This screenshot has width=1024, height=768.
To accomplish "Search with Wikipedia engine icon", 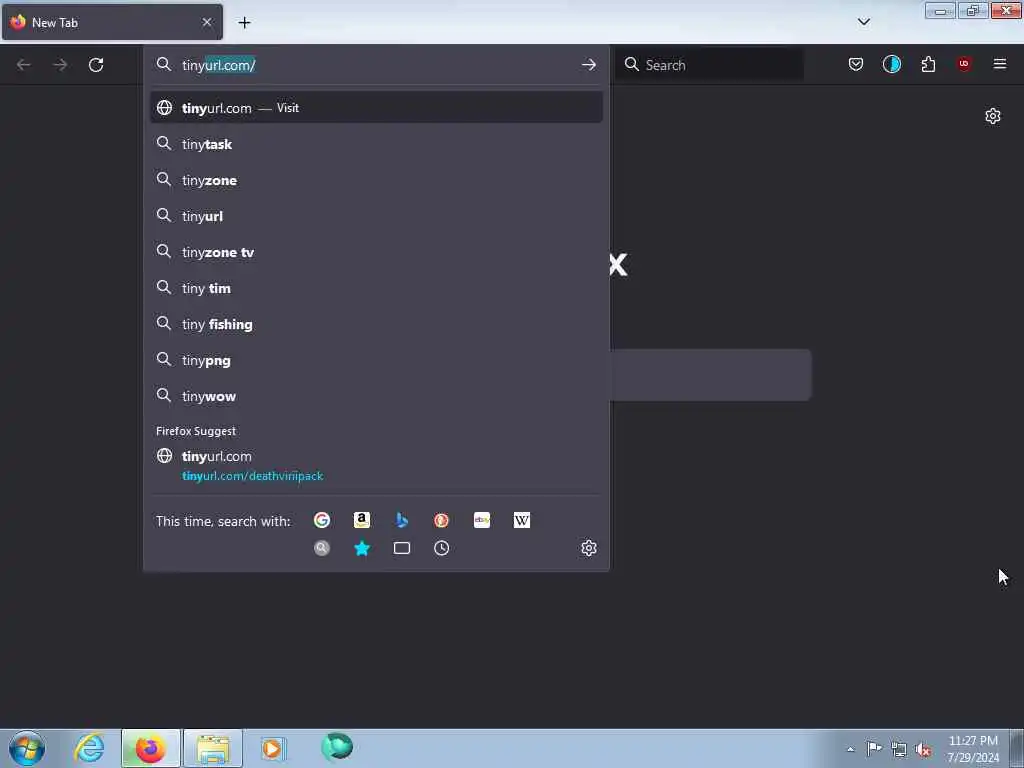I will tap(522, 520).
